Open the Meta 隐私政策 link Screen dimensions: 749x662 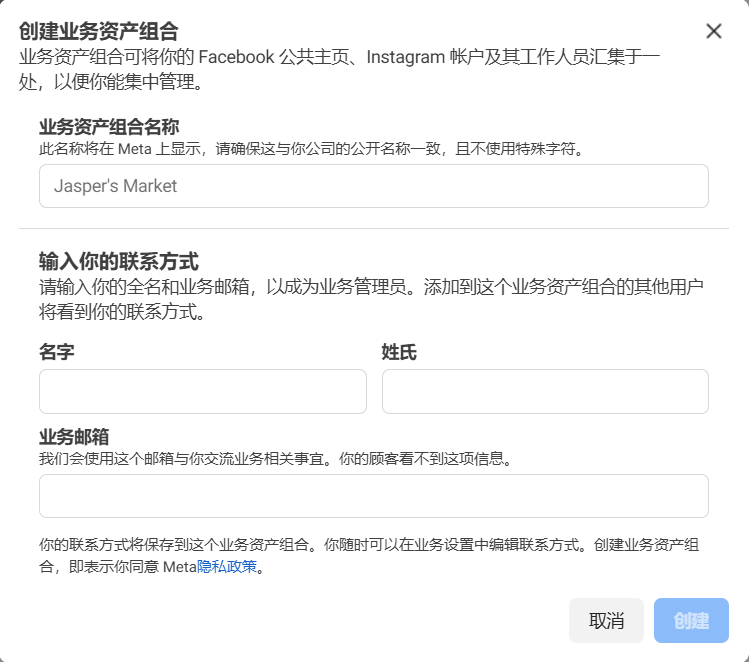click(227, 567)
